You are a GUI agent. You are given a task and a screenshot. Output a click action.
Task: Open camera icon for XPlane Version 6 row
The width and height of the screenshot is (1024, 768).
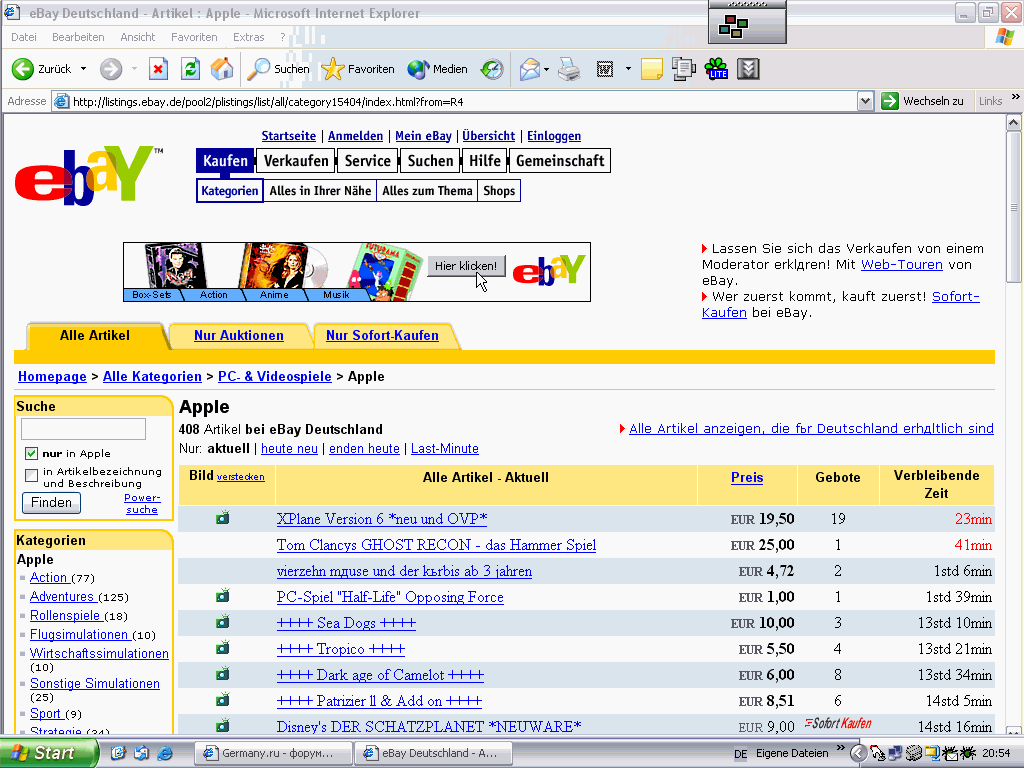tap(223, 518)
